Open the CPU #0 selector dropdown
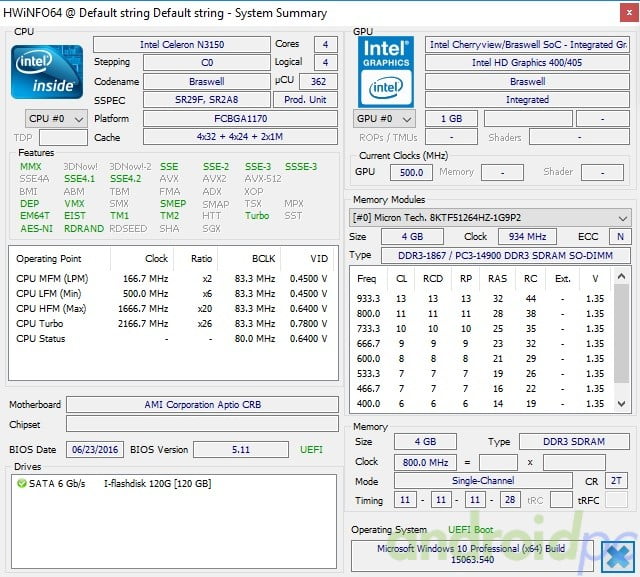The height and width of the screenshot is (577, 640). tap(56, 119)
